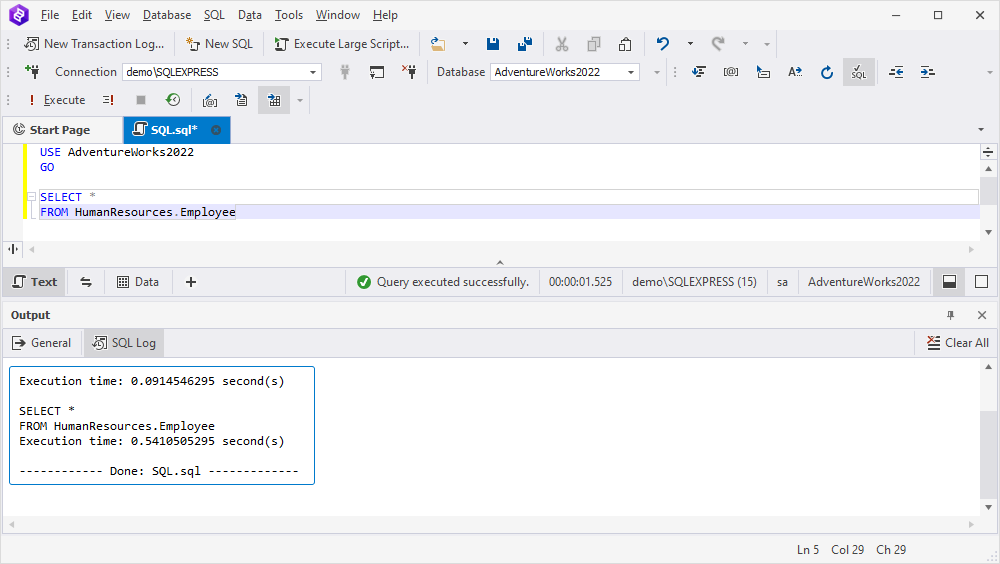The width and height of the screenshot is (1000, 564).
Task: Click the Stop execution square icon
Action: tap(141, 100)
